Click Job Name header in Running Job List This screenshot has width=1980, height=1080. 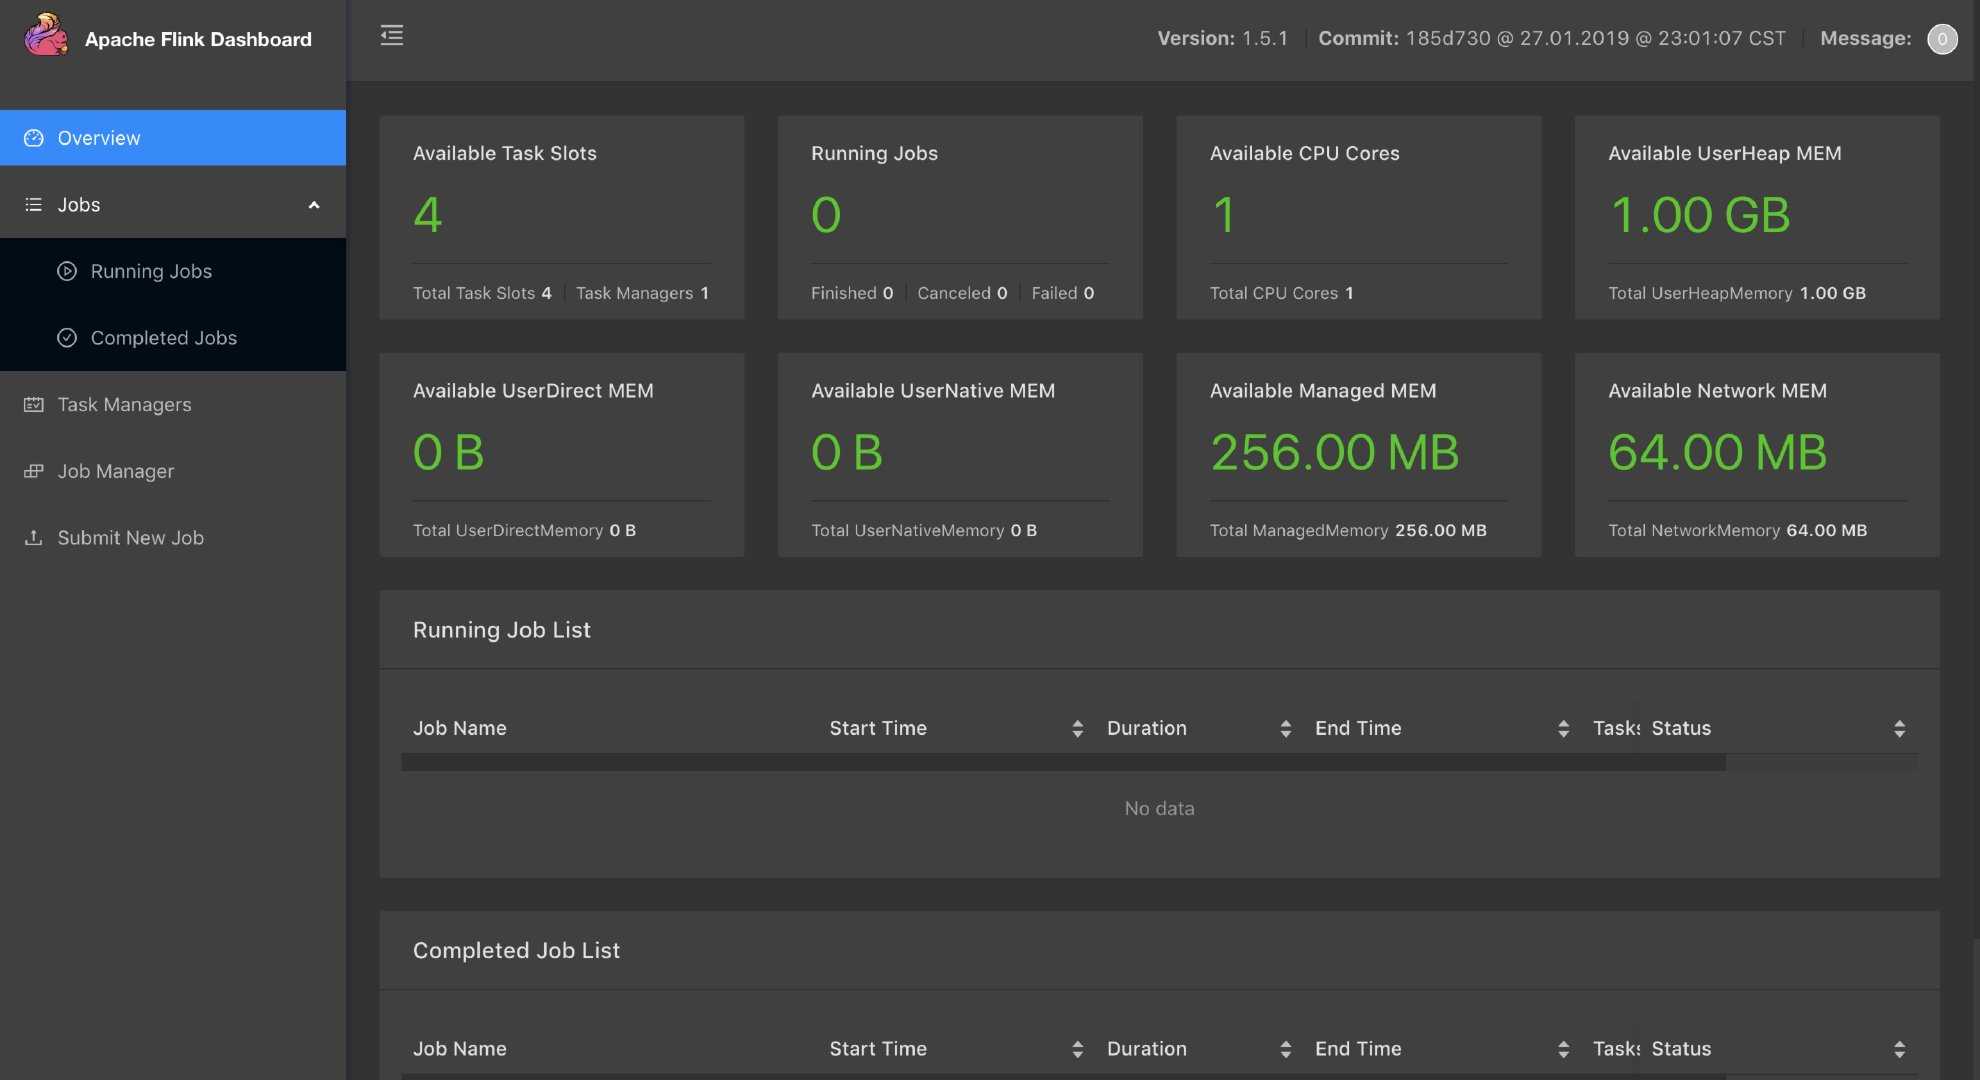coord(460,729)
